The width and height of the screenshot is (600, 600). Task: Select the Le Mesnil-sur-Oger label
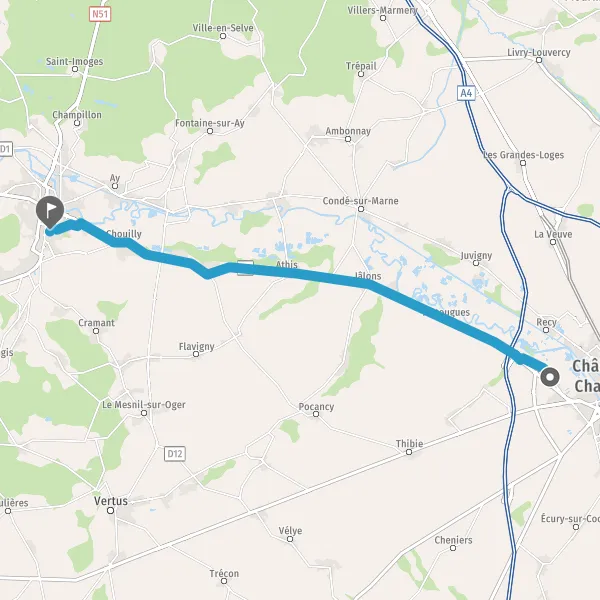[x=143, y=405]
